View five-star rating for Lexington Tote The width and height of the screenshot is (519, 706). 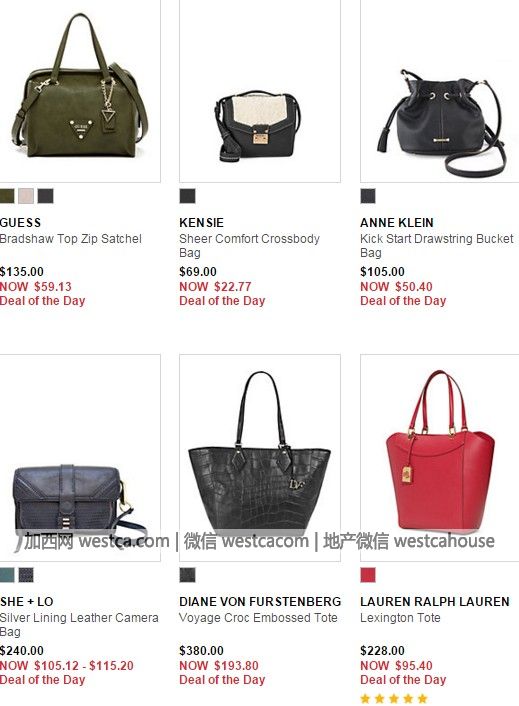[x=393, y=699]
